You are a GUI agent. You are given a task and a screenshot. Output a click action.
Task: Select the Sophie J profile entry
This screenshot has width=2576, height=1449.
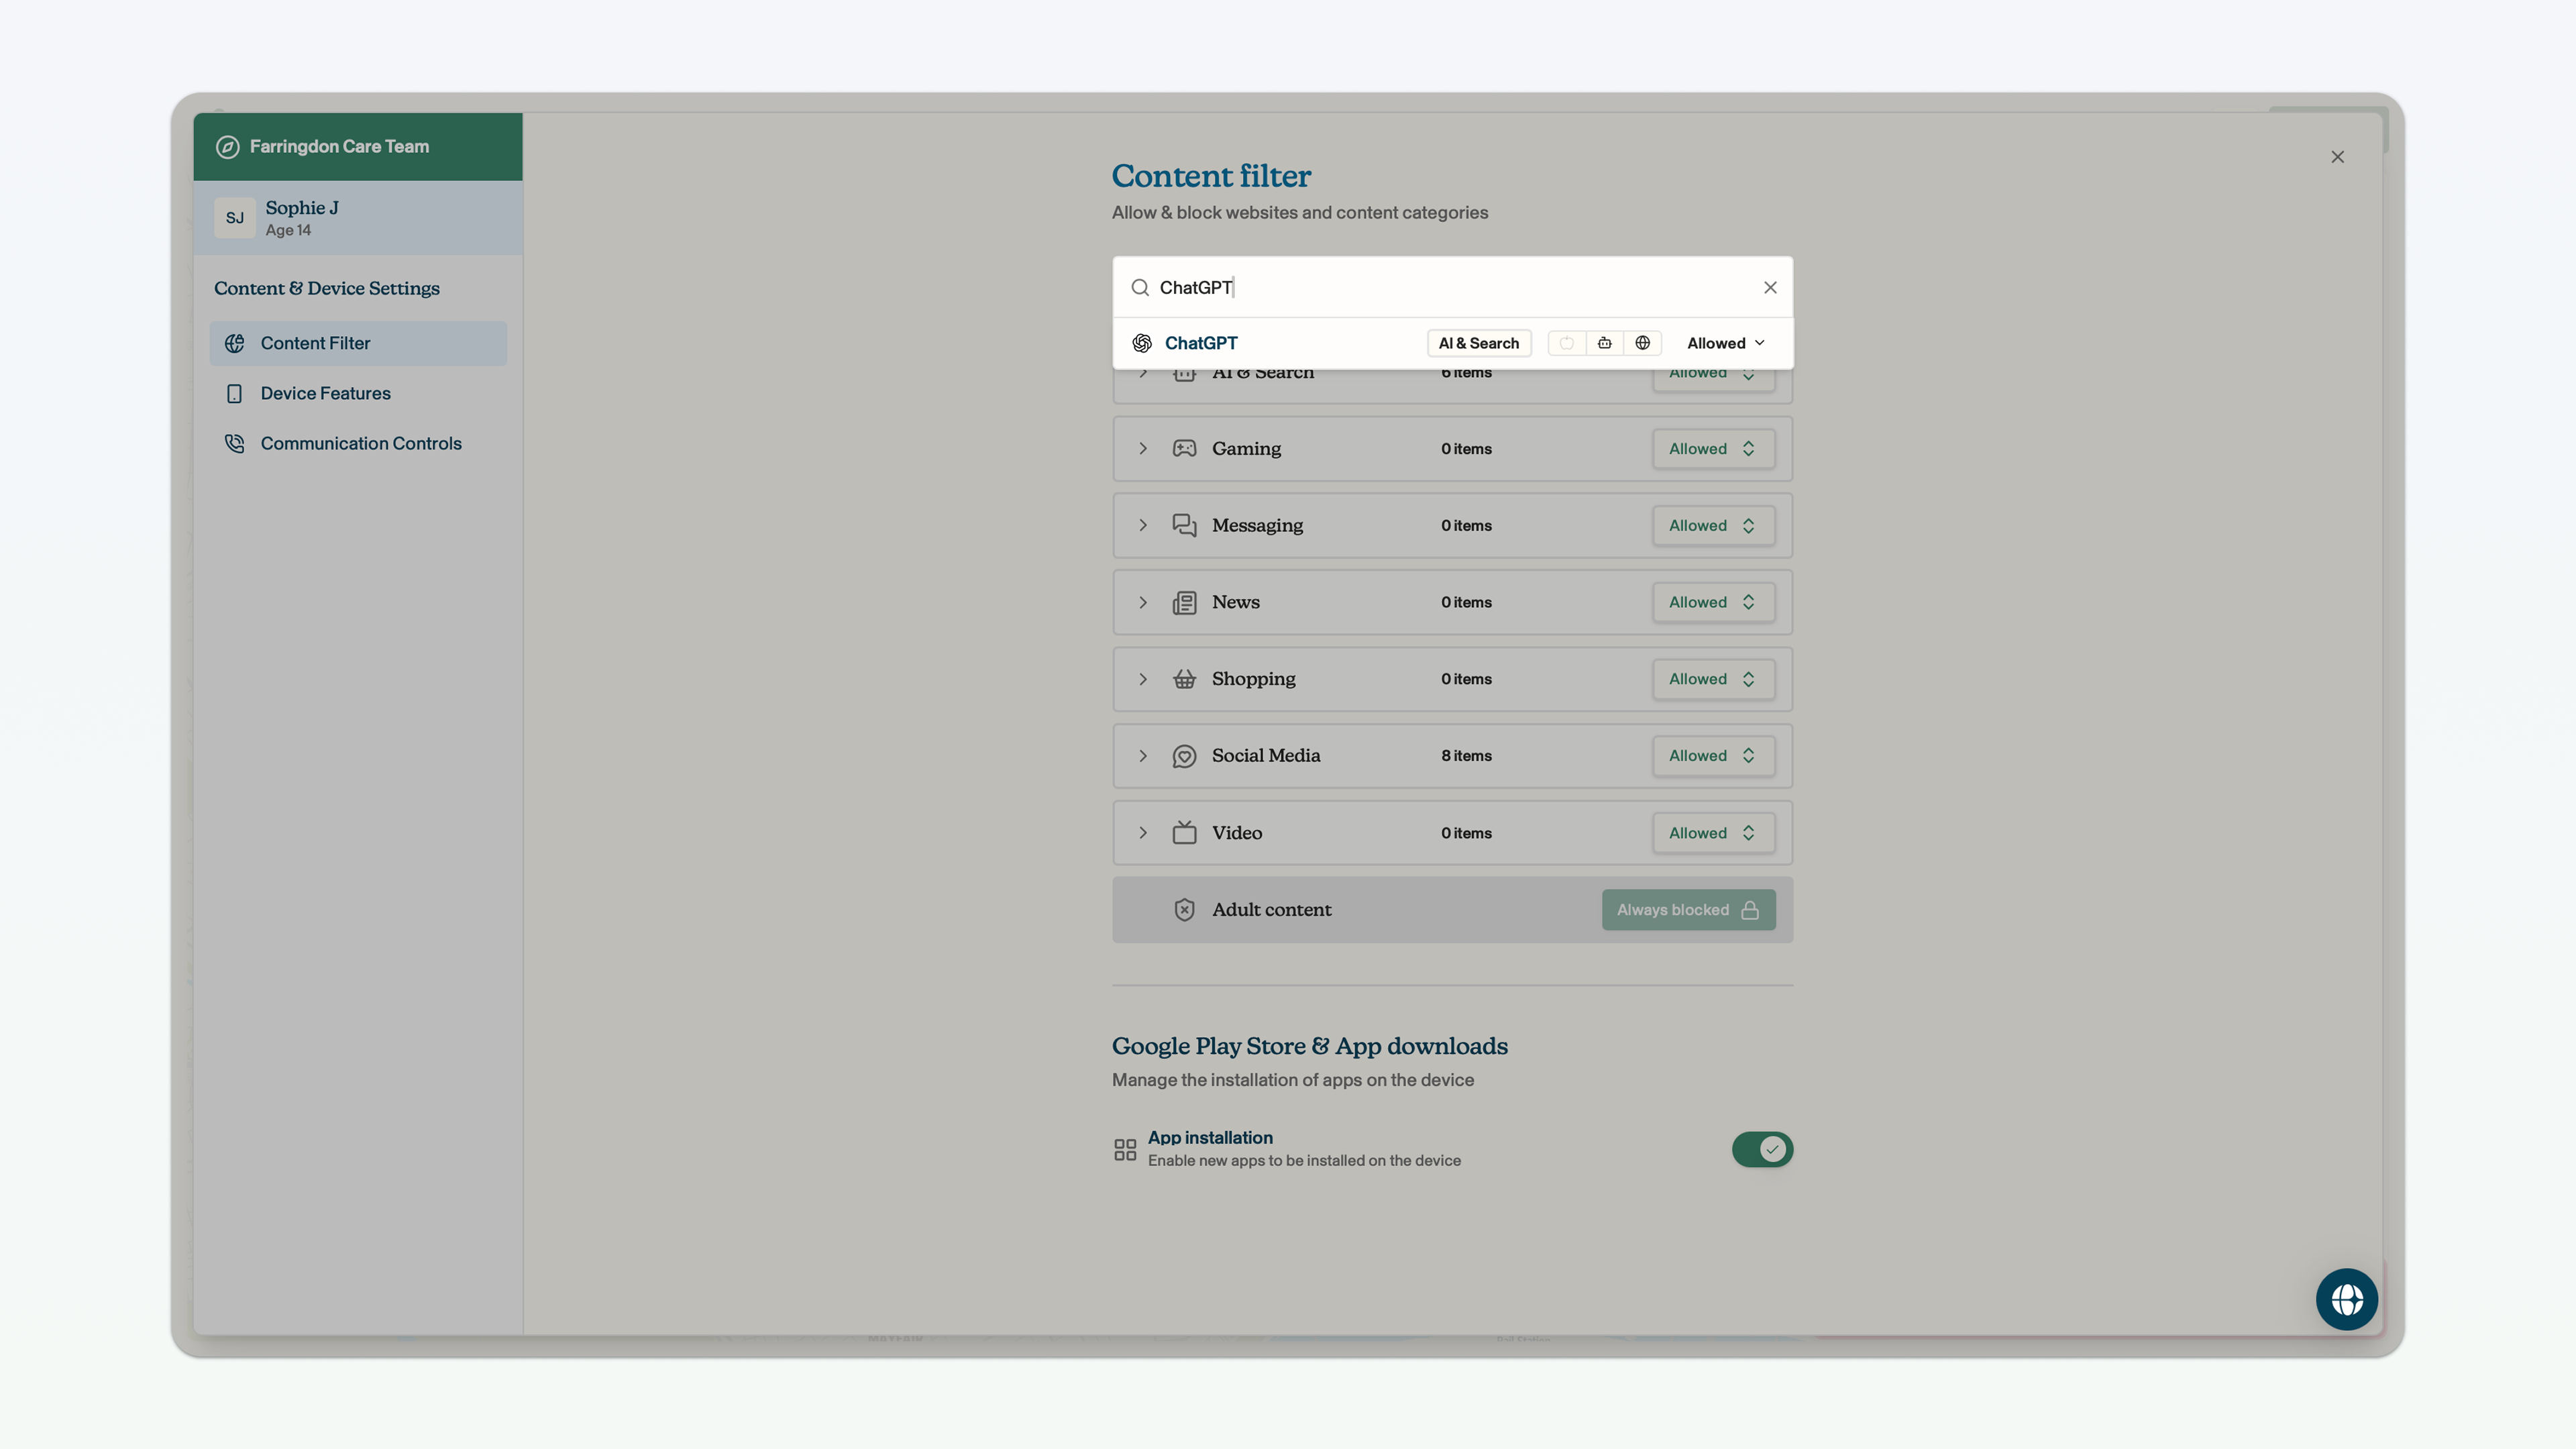click(358, 218)
